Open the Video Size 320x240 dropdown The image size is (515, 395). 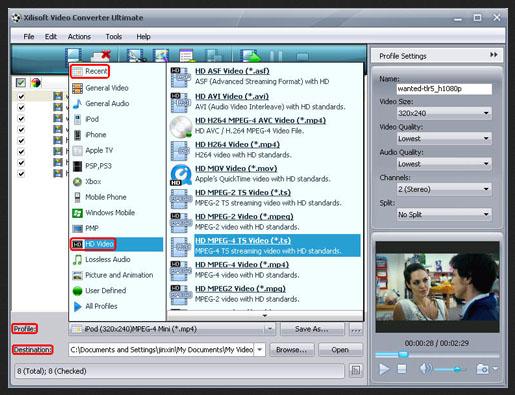pos(444,113)
